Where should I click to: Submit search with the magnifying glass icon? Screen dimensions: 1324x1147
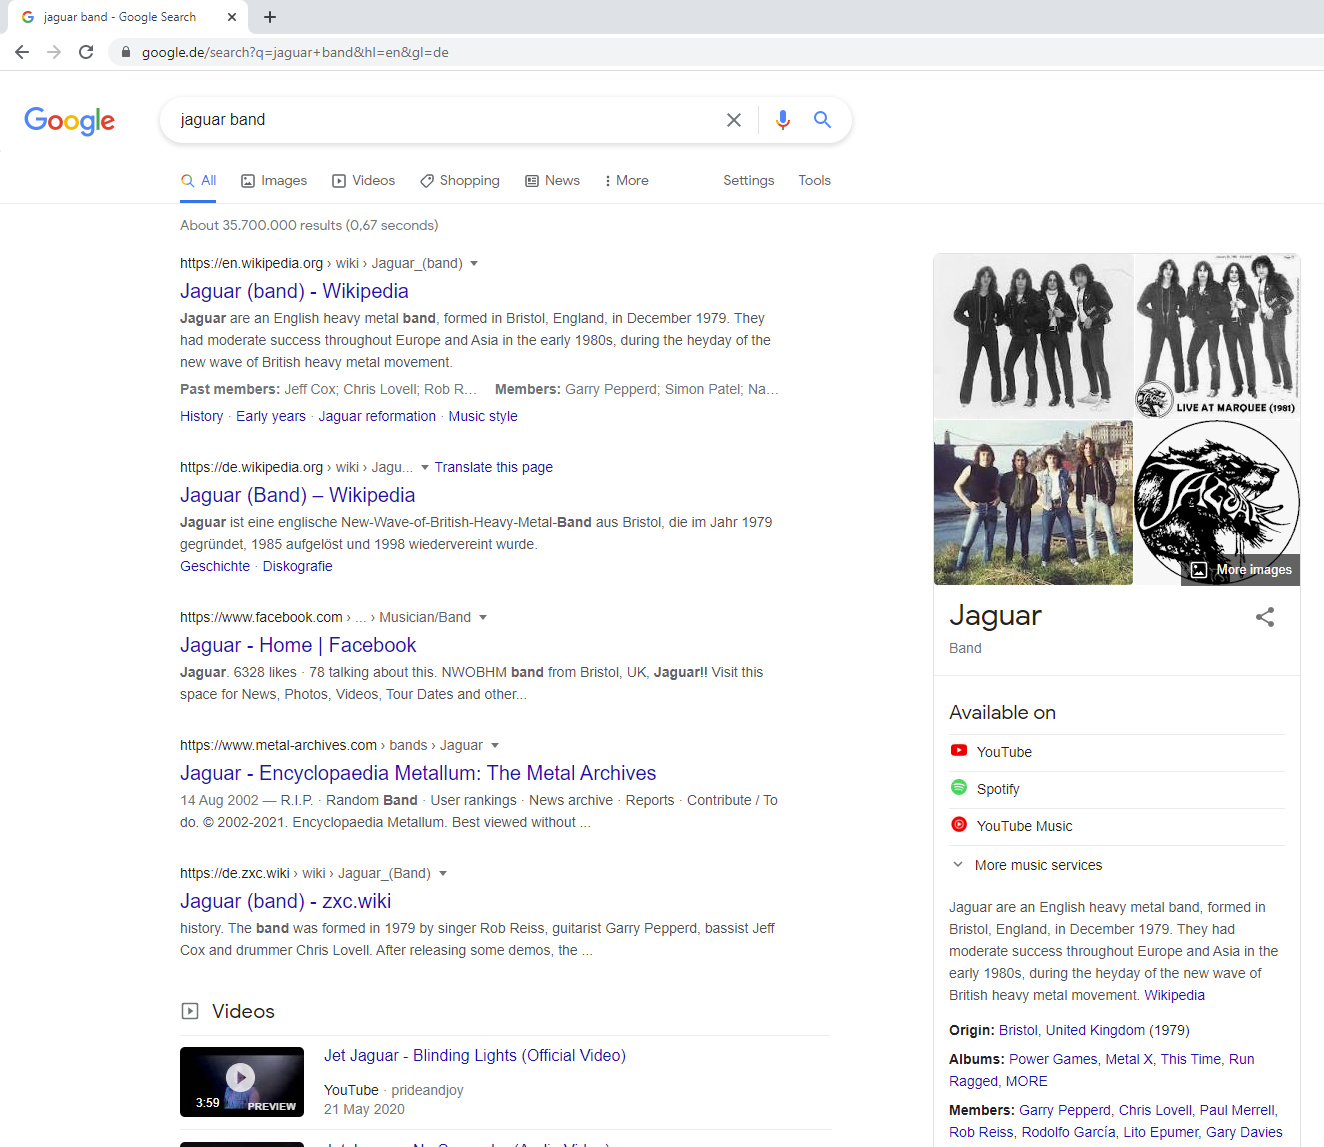(822, 120)
